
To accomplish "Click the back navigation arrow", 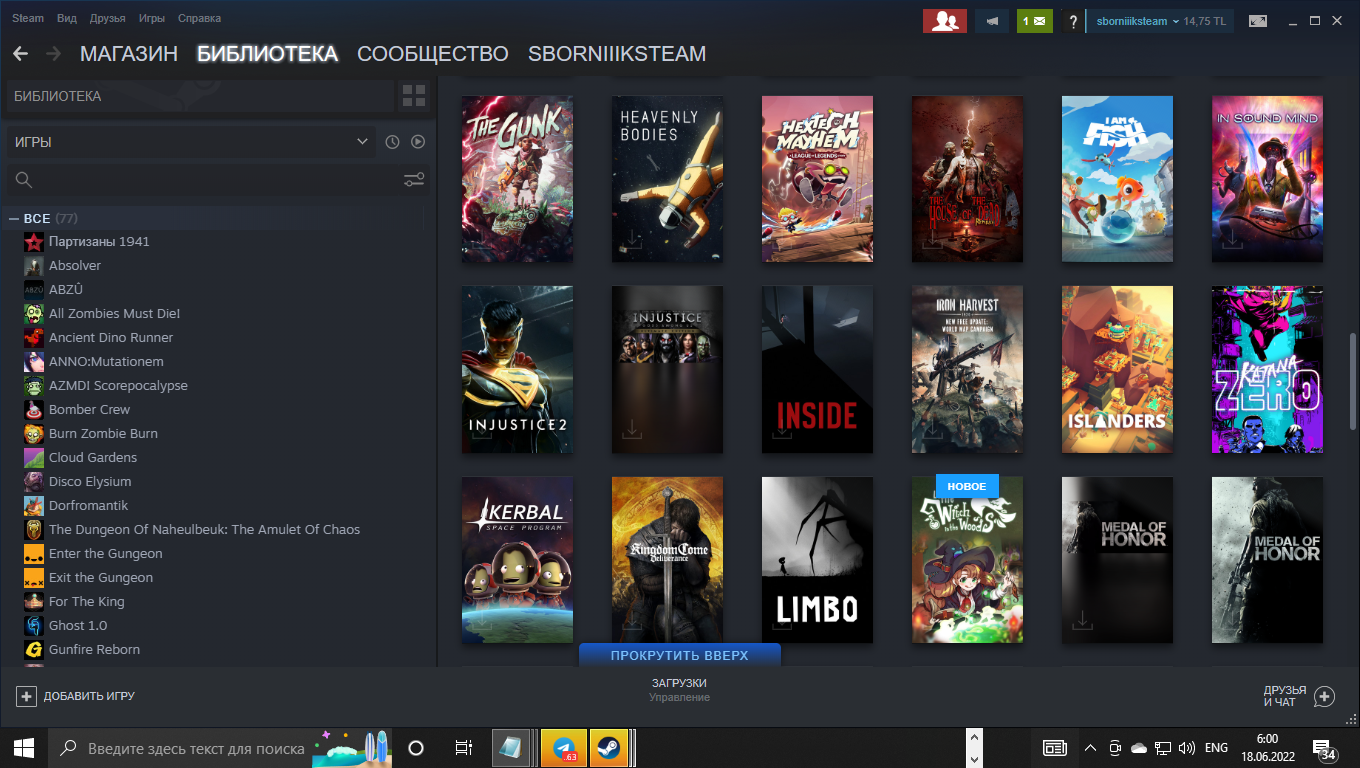I will coord(20,54).
